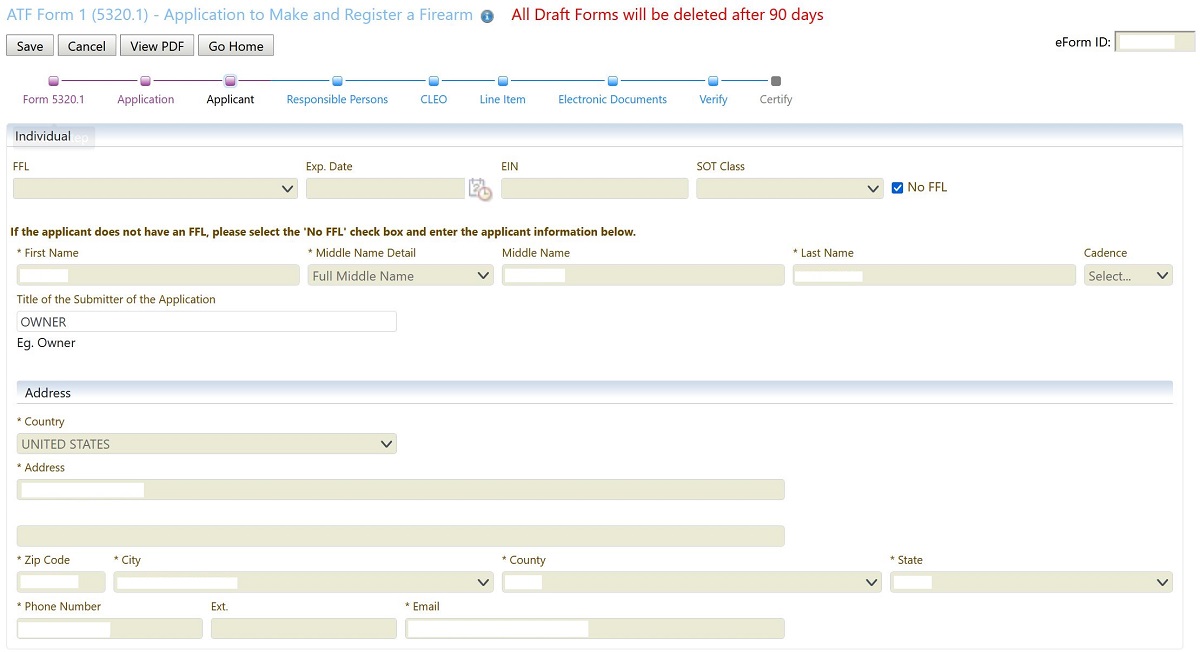1200x652 pixels.
Task: Expand the FFL dropdown
Action: pos(155,189)
